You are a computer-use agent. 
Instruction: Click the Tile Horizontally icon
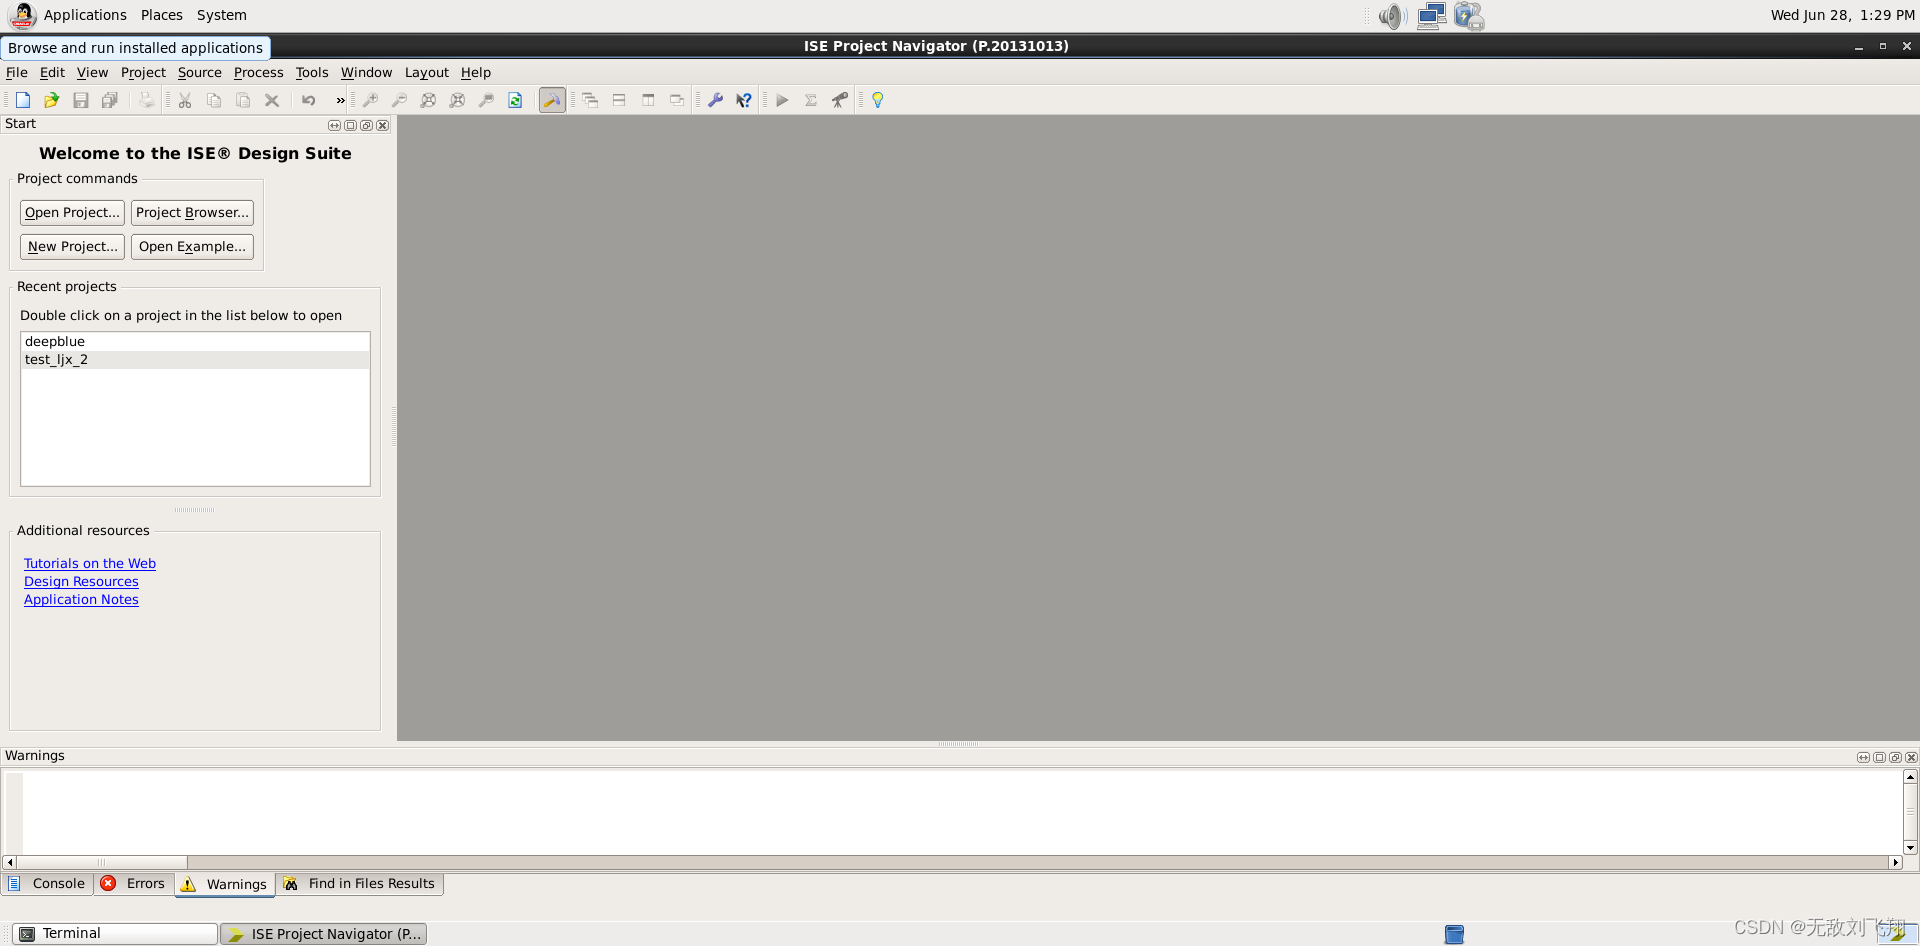pos(619,100)
